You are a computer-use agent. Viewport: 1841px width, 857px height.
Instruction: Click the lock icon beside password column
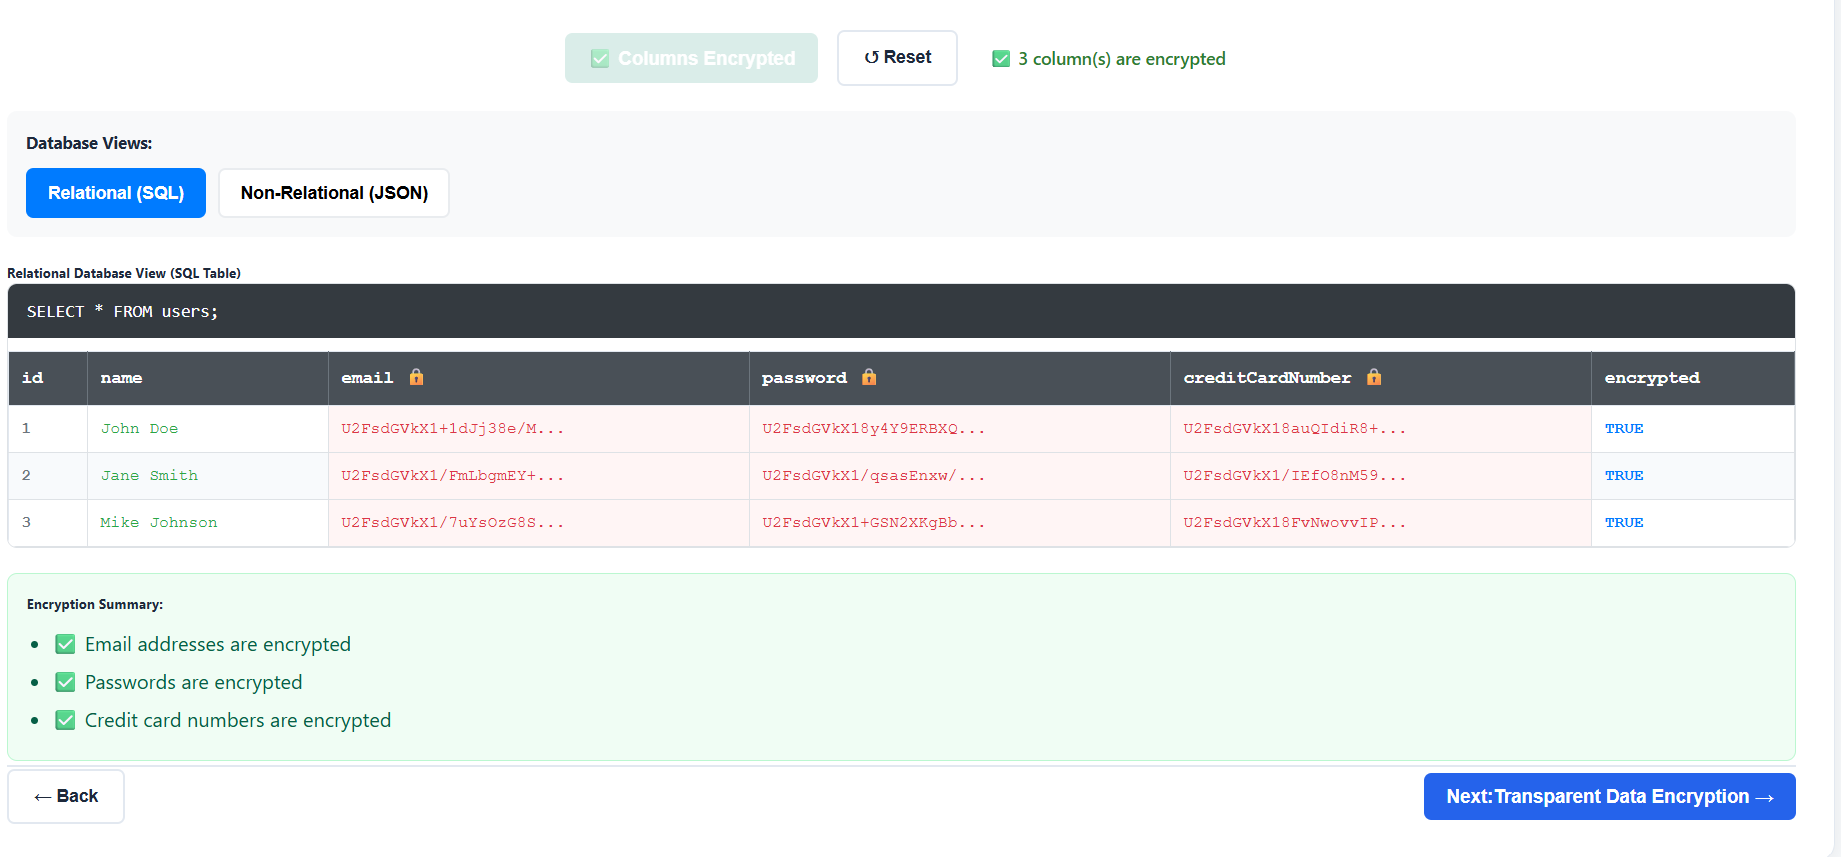point(868,377)
